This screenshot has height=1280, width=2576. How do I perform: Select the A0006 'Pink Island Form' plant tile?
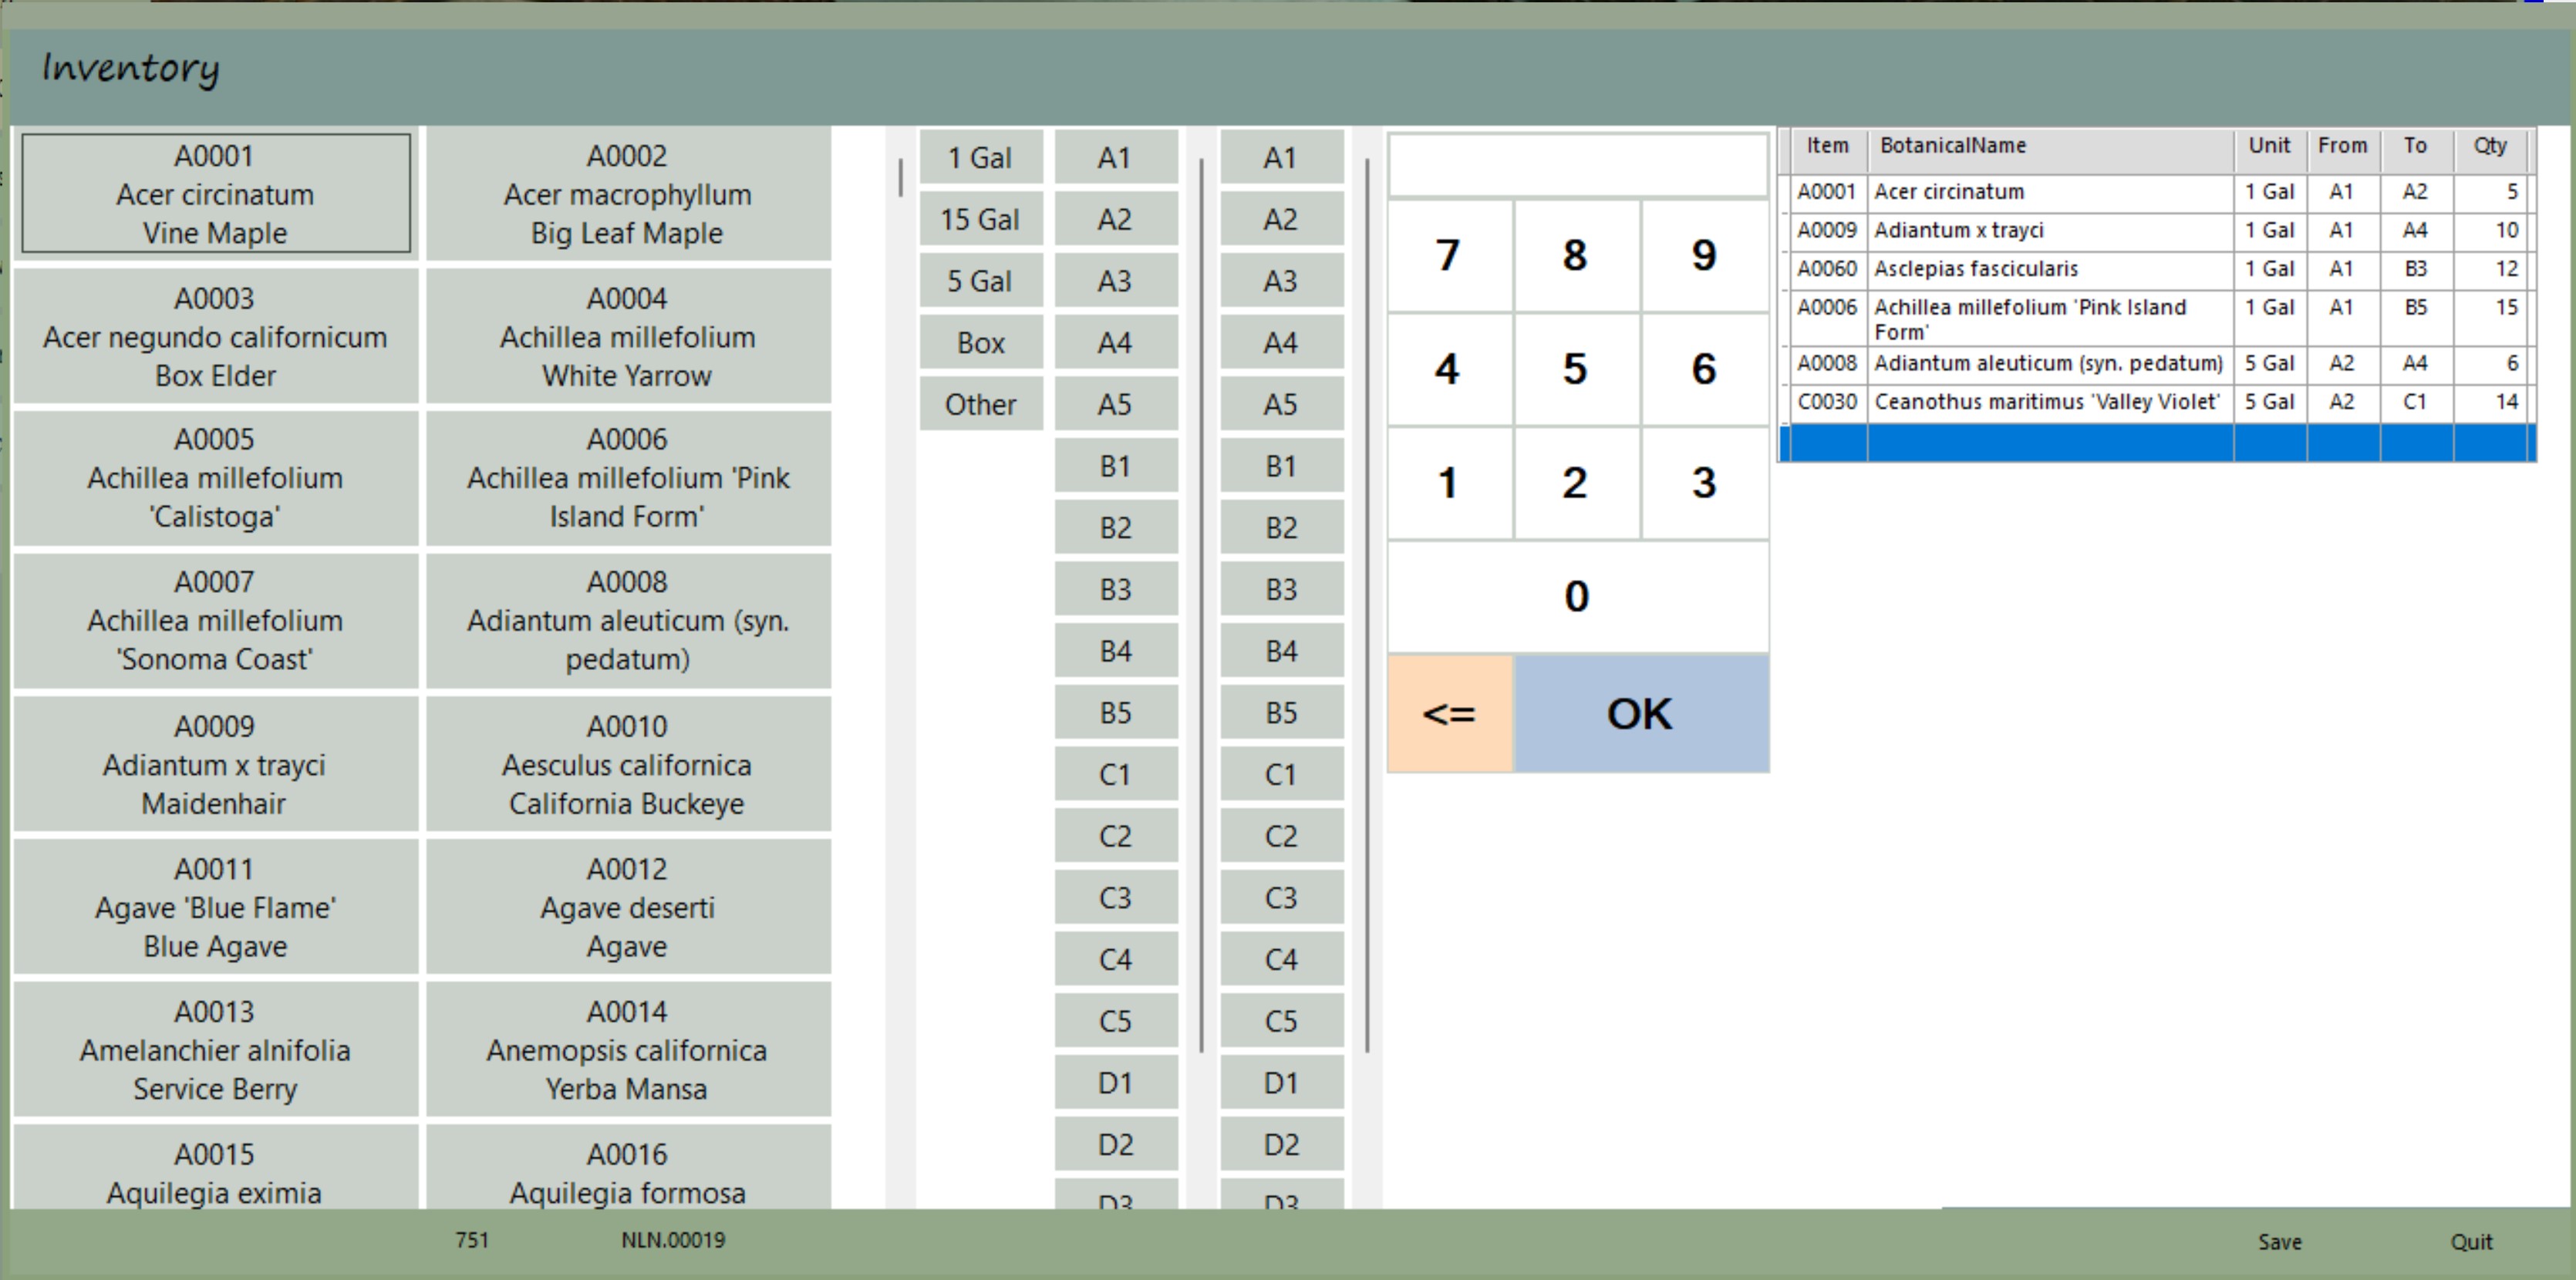click(627, 478)
